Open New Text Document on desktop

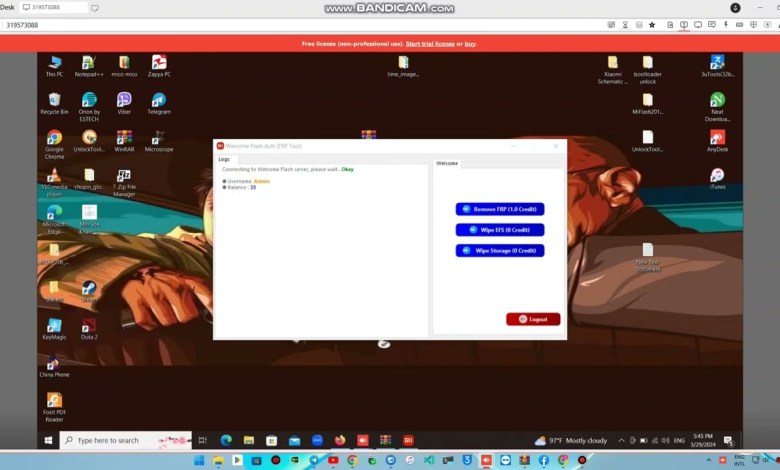[648, 257]
